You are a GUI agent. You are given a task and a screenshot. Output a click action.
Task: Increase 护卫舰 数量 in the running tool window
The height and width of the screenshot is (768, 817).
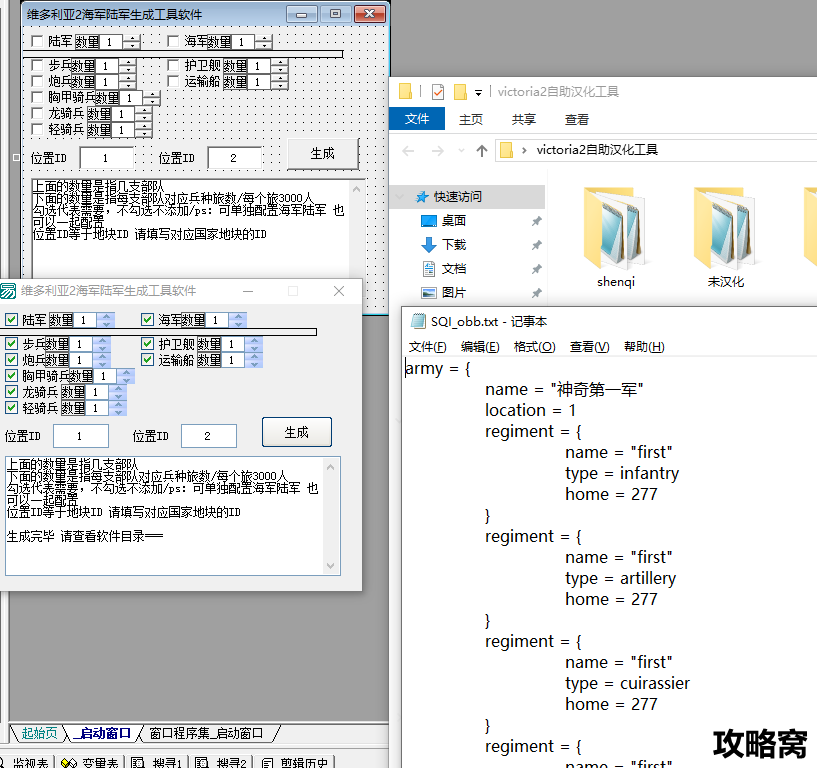coord(254,340)
